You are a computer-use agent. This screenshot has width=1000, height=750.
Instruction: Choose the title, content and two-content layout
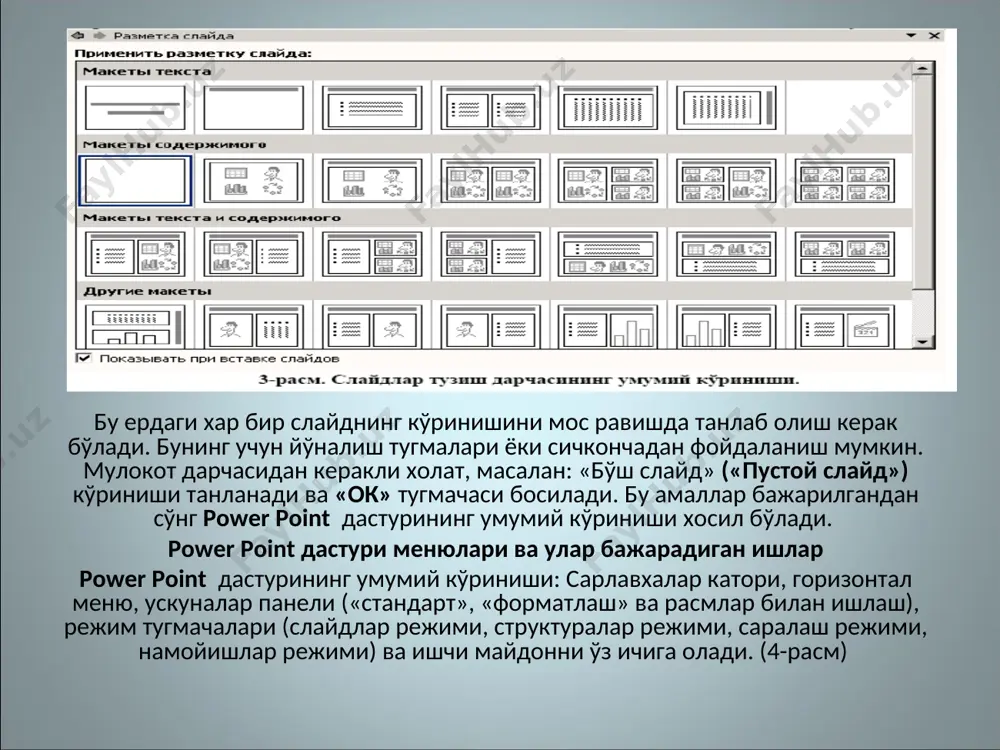tap(608, 181)
